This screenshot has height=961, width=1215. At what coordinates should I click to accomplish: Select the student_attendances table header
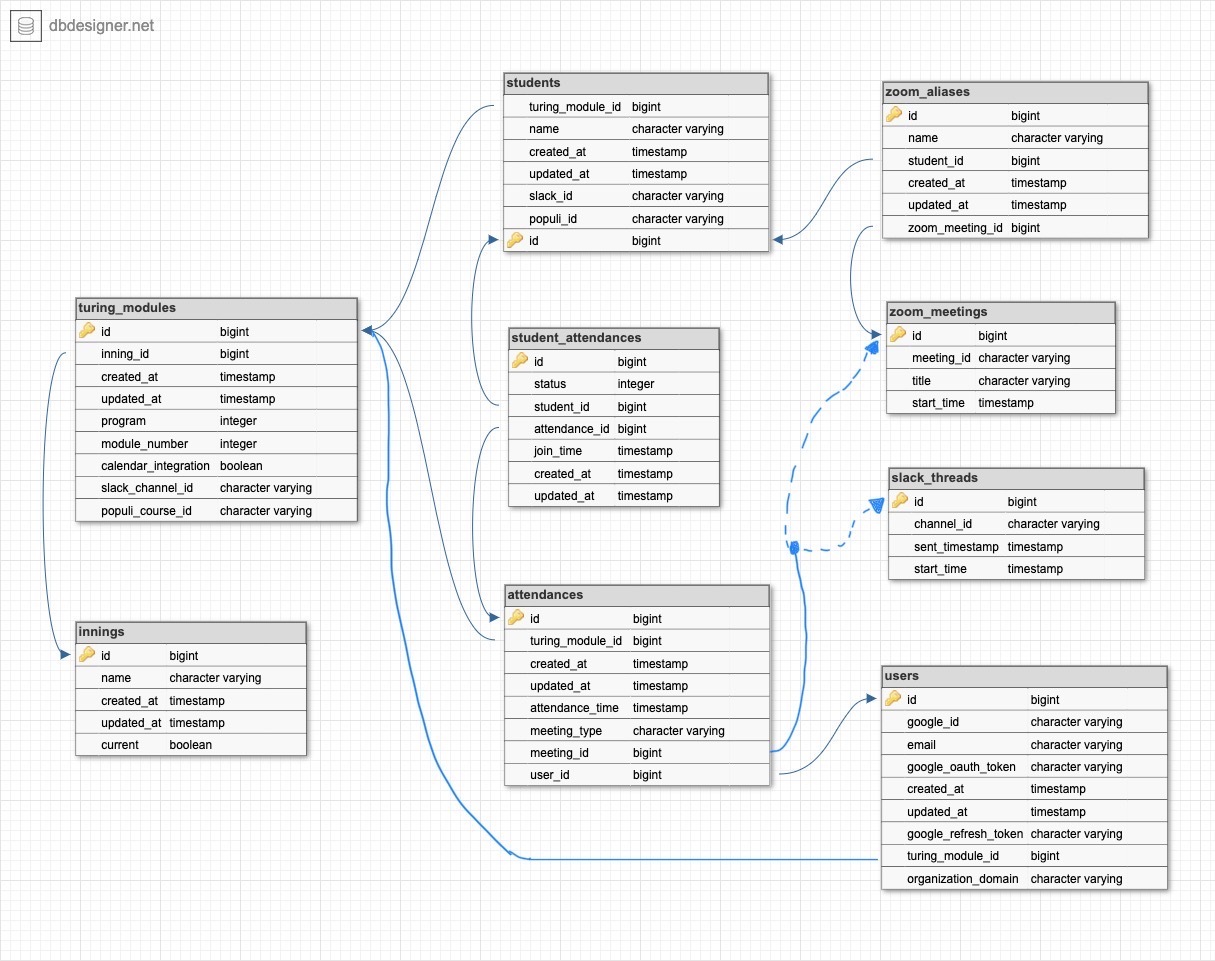(614, 338)
